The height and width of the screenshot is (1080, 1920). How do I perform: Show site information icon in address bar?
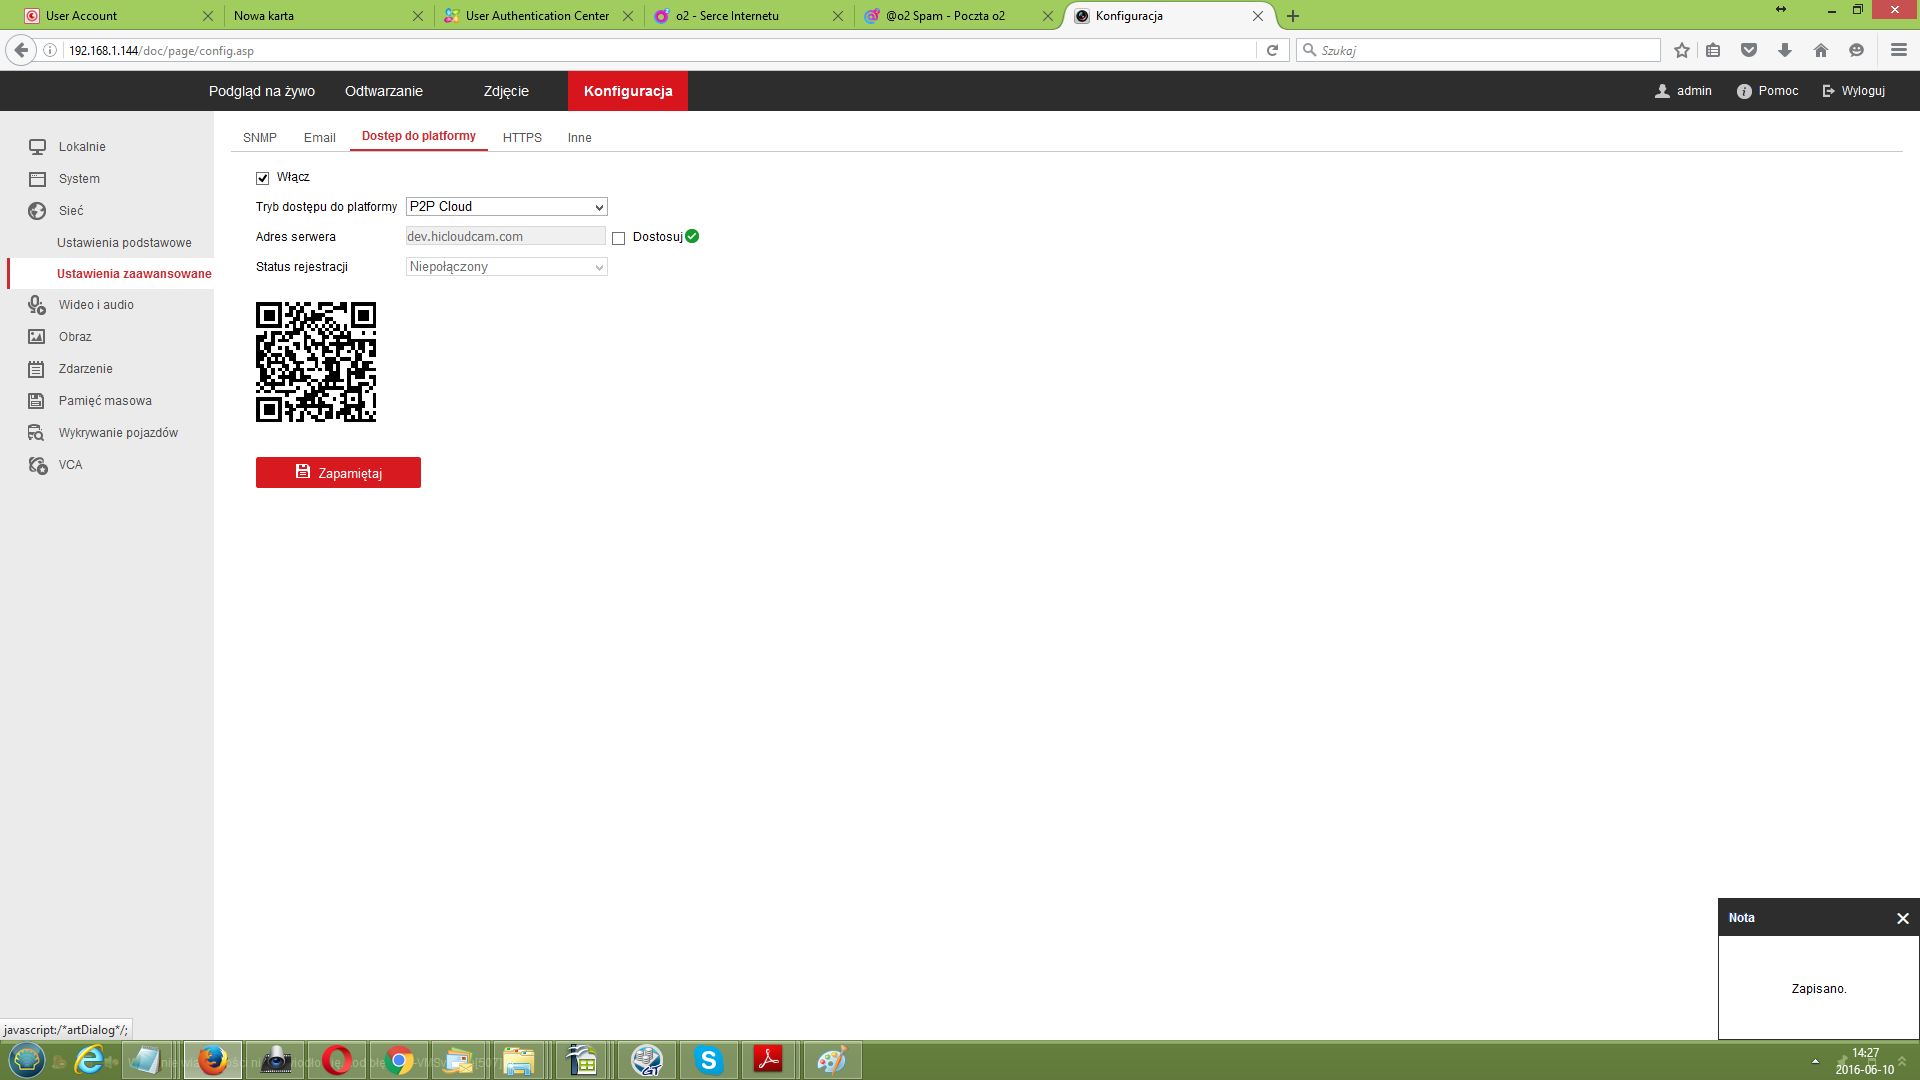50,50
